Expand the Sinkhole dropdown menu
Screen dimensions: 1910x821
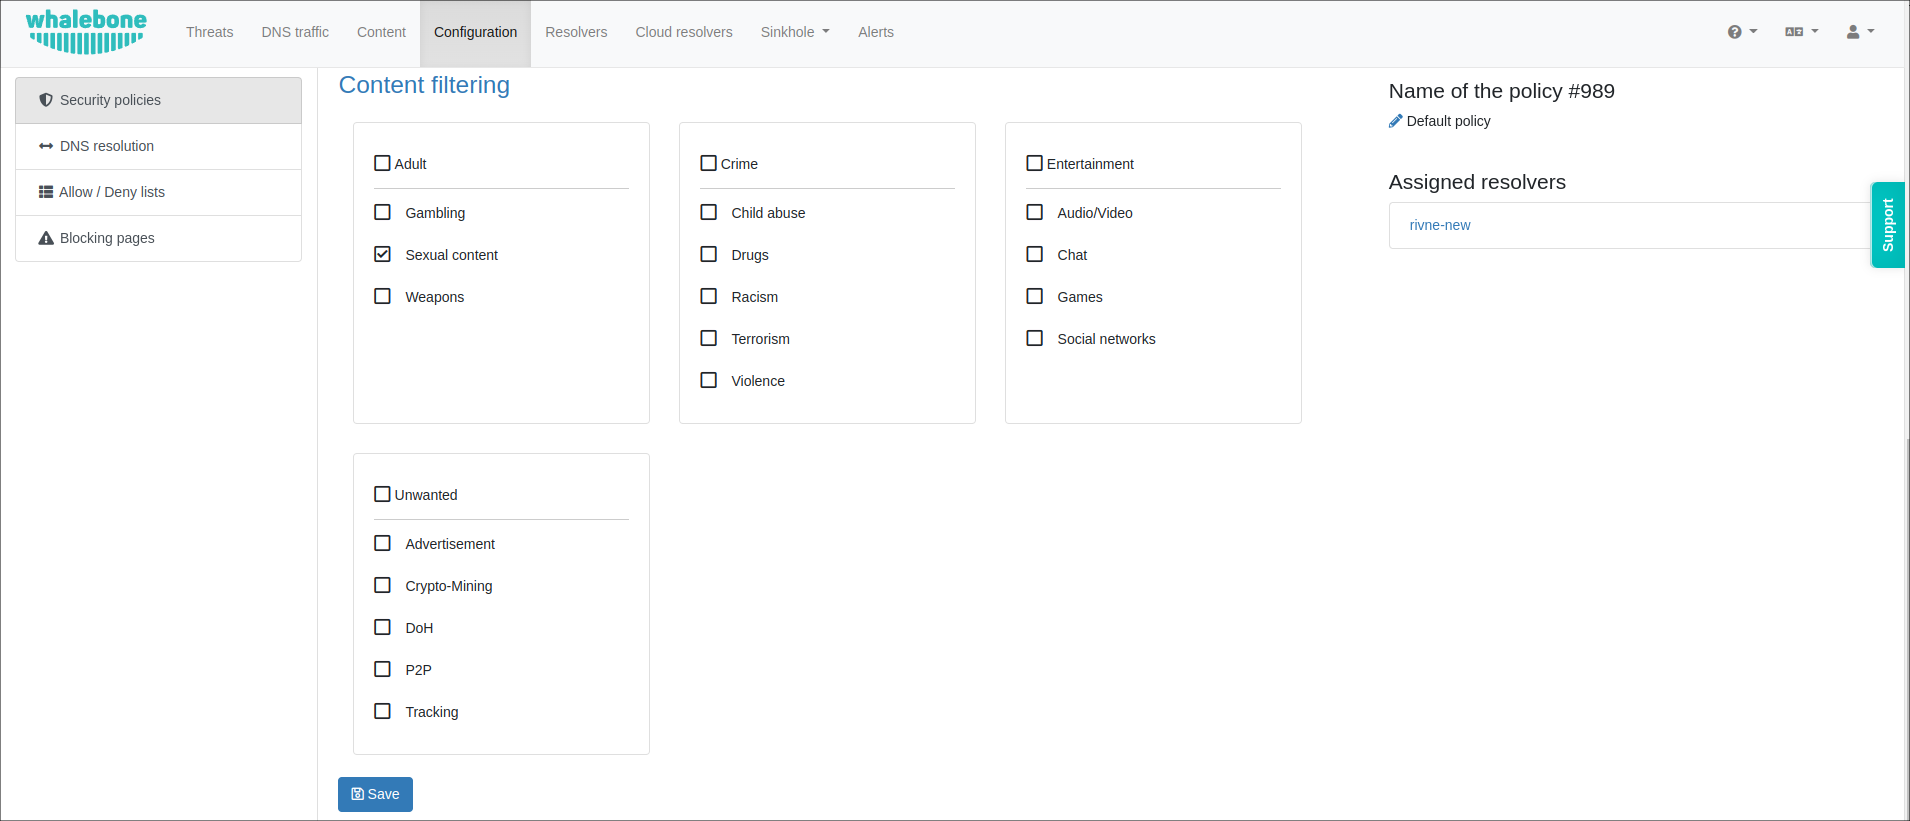coord(794,32)
